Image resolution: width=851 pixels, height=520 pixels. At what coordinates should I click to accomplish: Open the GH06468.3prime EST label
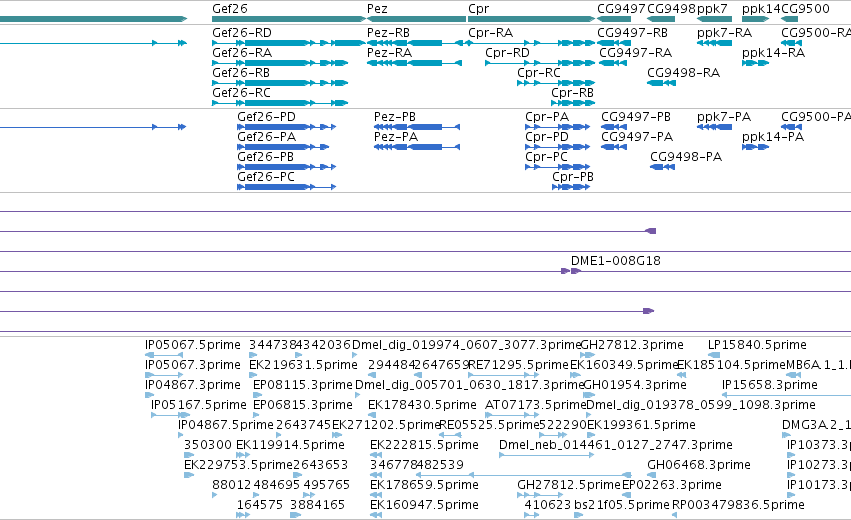click(699, 465)
